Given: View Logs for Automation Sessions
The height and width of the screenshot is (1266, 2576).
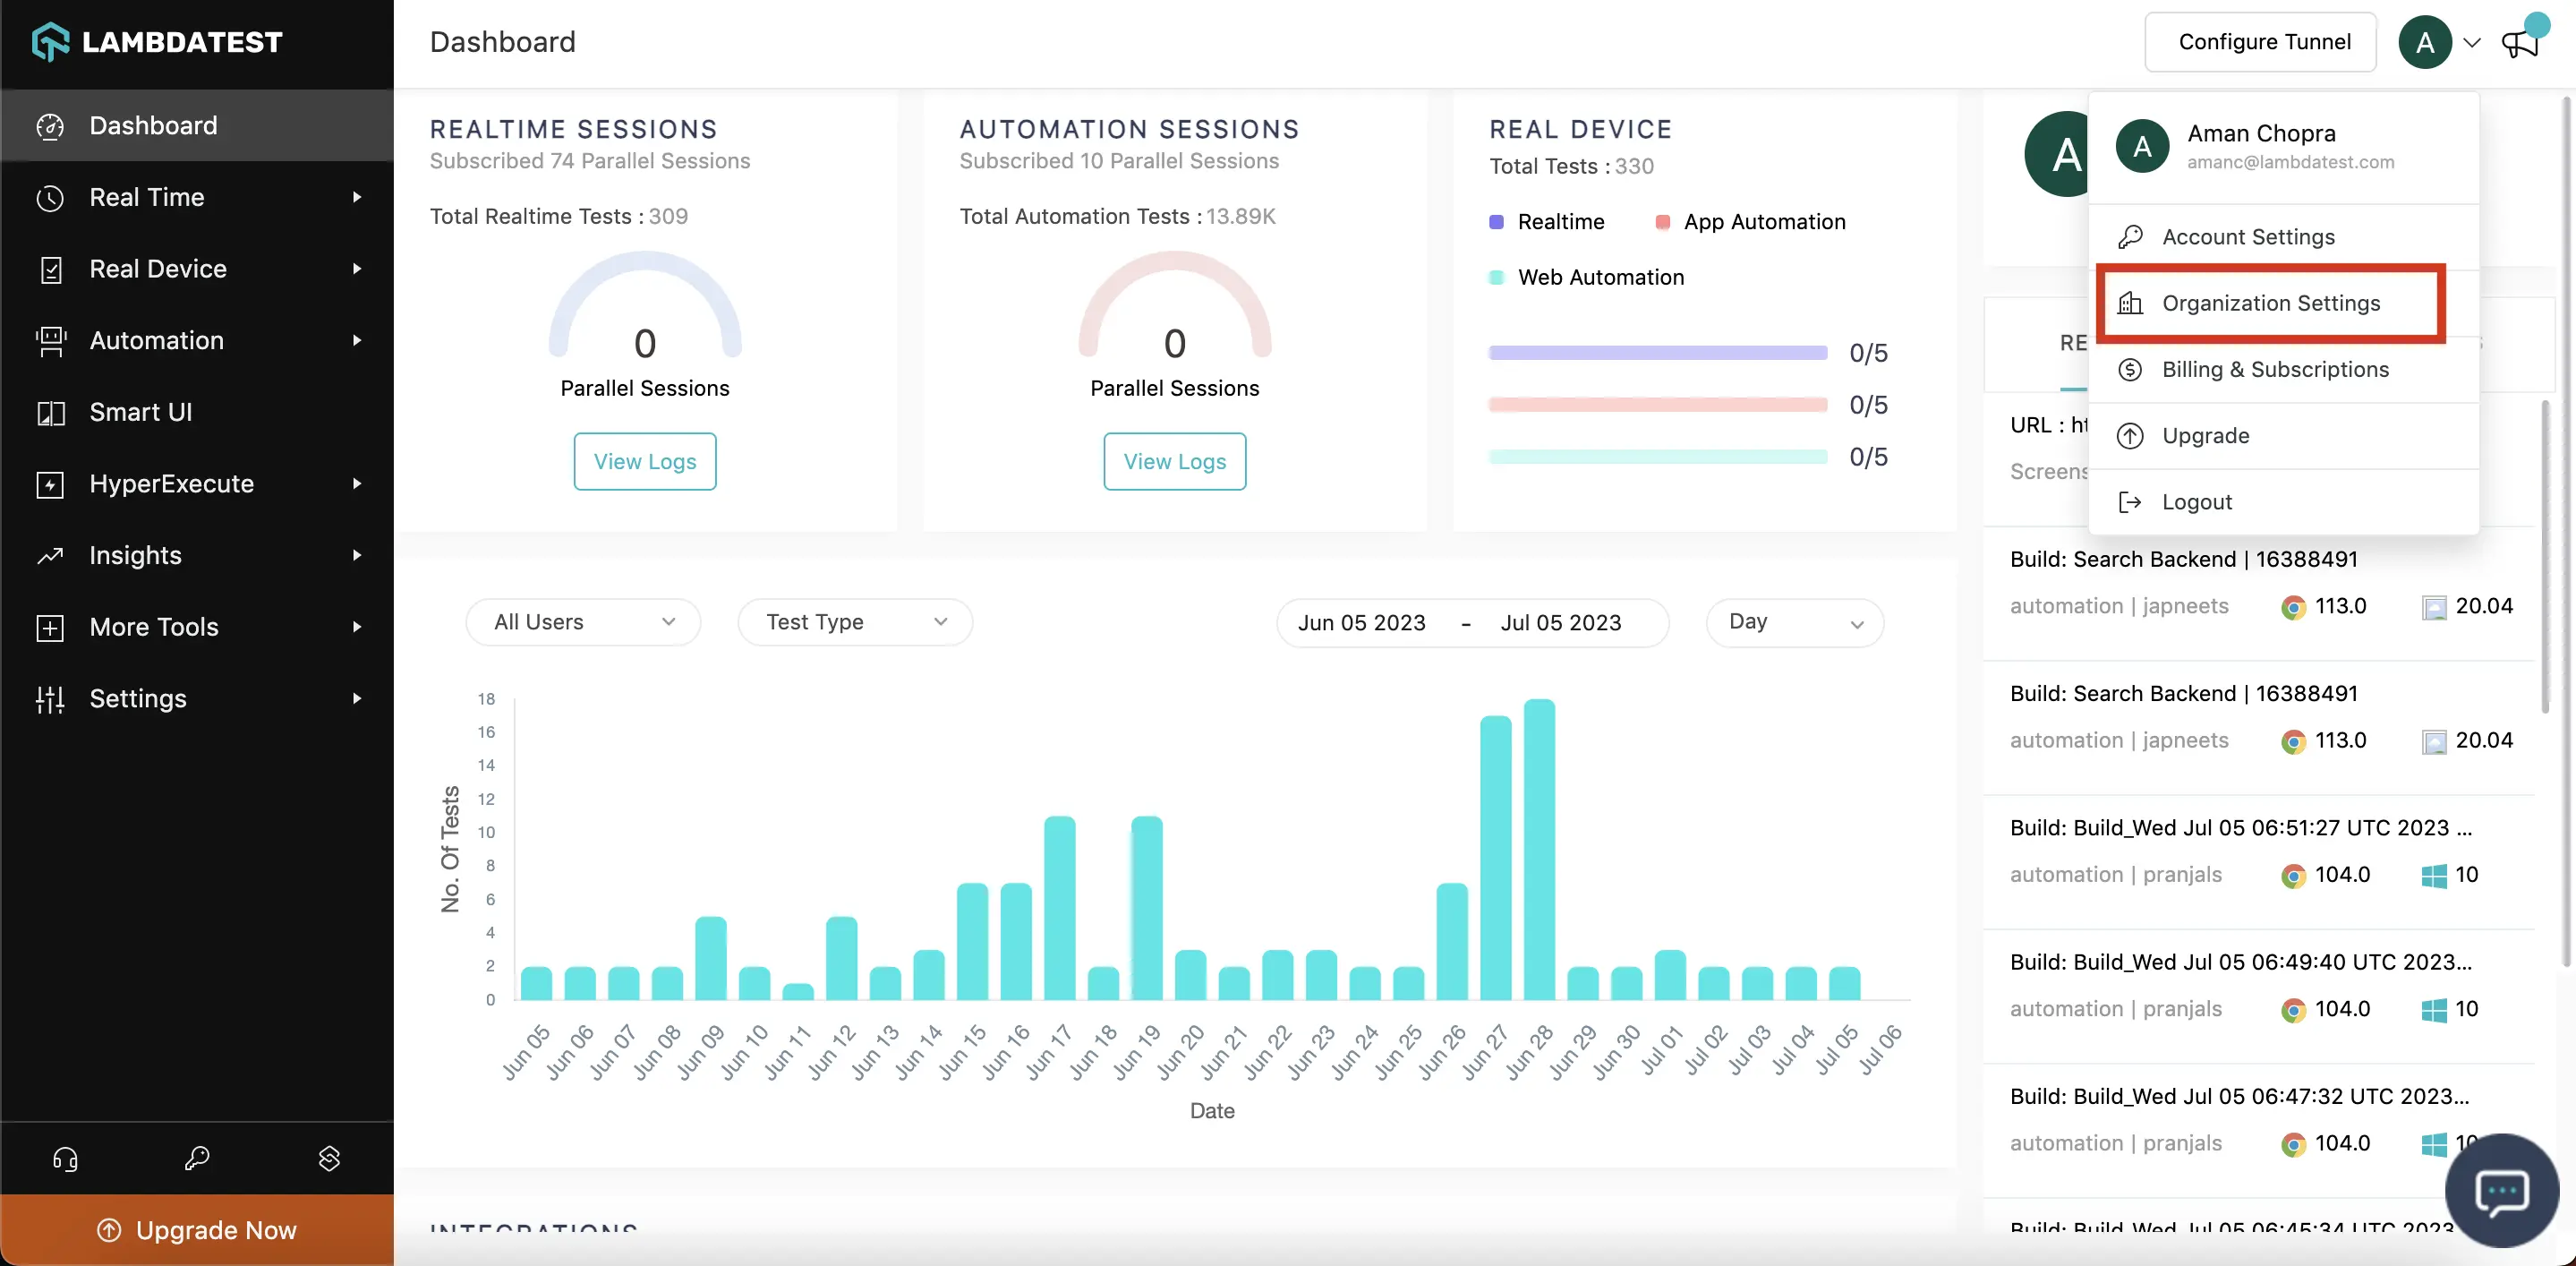Looking at the screenshot, I should [1175, 462].
